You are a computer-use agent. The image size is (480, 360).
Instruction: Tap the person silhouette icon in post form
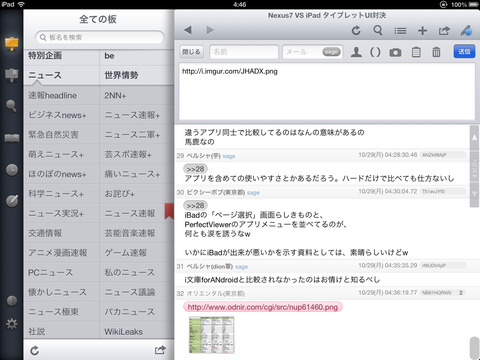coord(356,52)
